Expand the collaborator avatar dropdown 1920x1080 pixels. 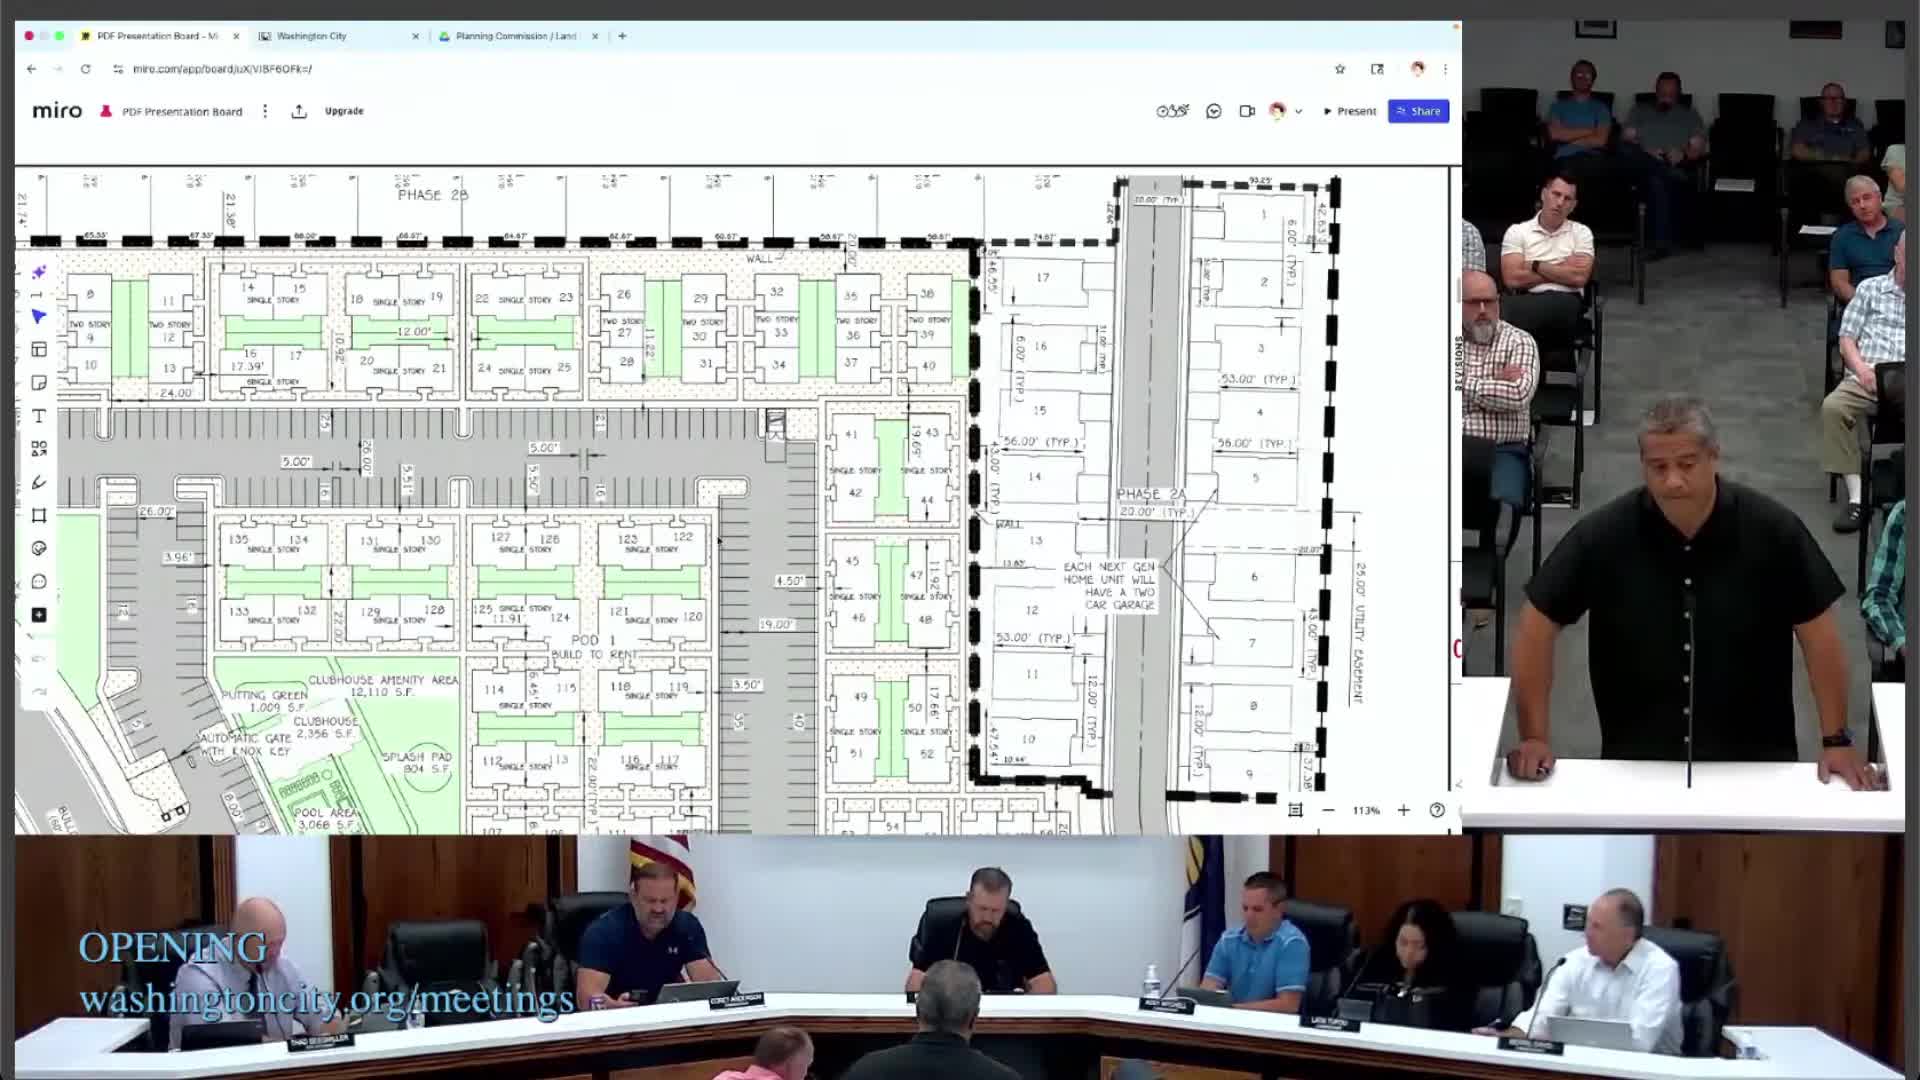point(1298,112)
